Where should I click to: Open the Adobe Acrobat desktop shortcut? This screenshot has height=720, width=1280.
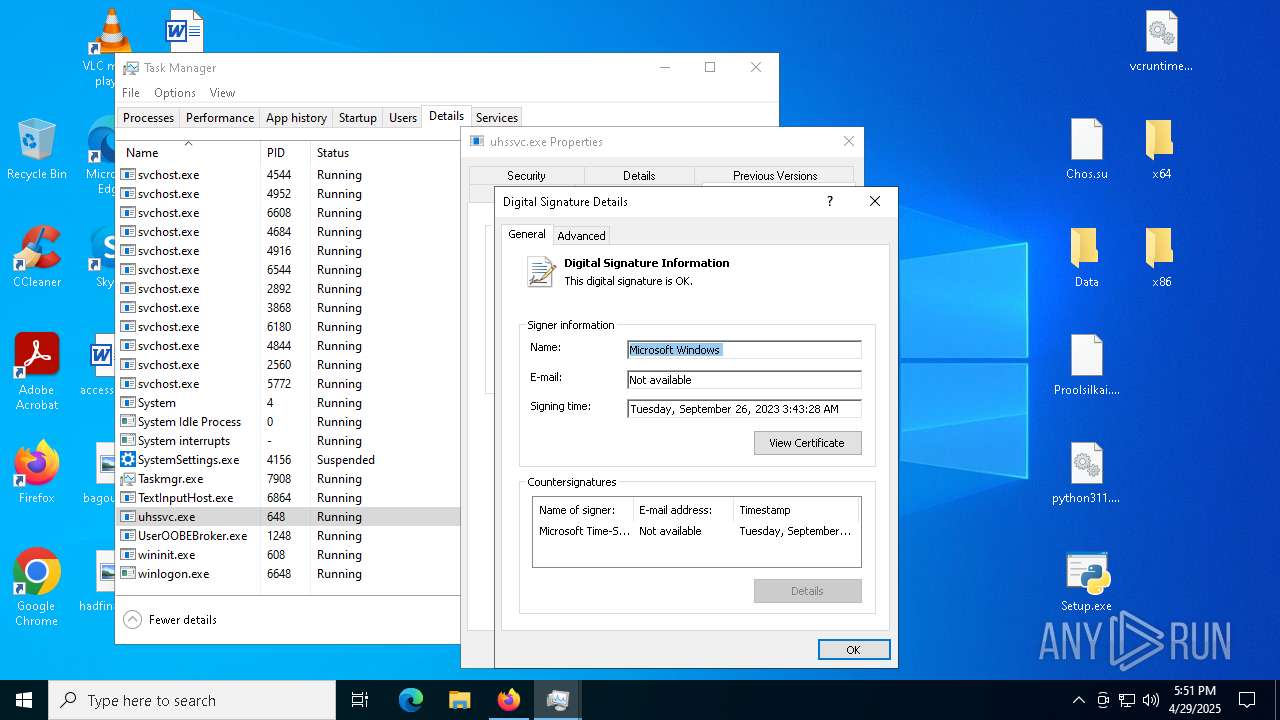tap(36, 371)
